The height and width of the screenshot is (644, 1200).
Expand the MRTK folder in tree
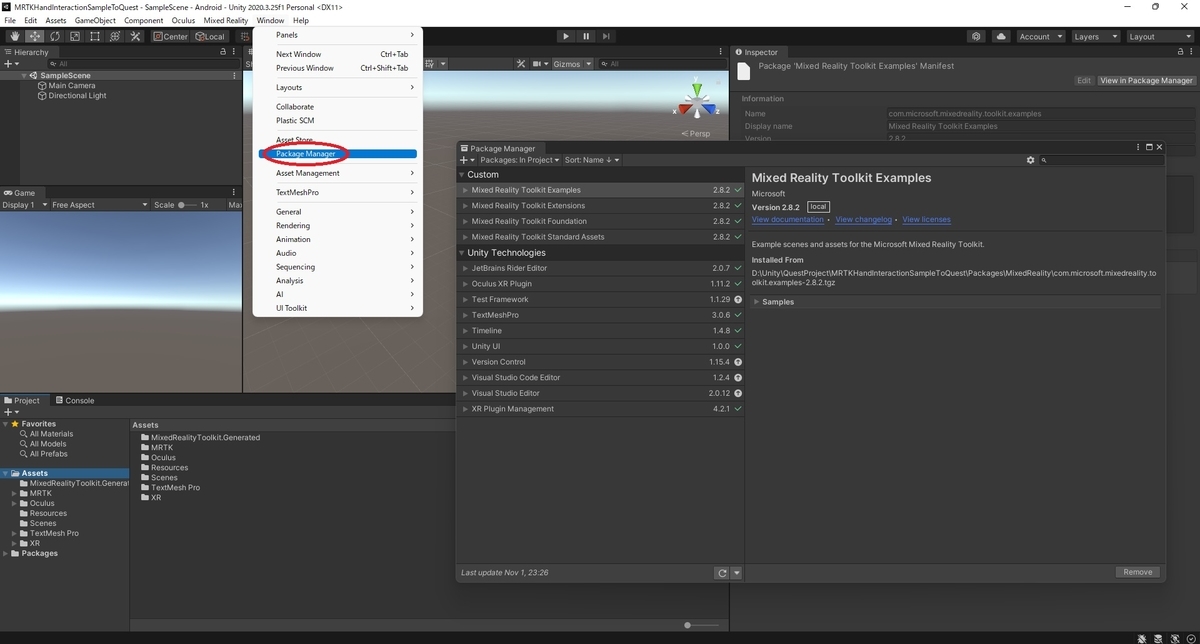[14, 494]
